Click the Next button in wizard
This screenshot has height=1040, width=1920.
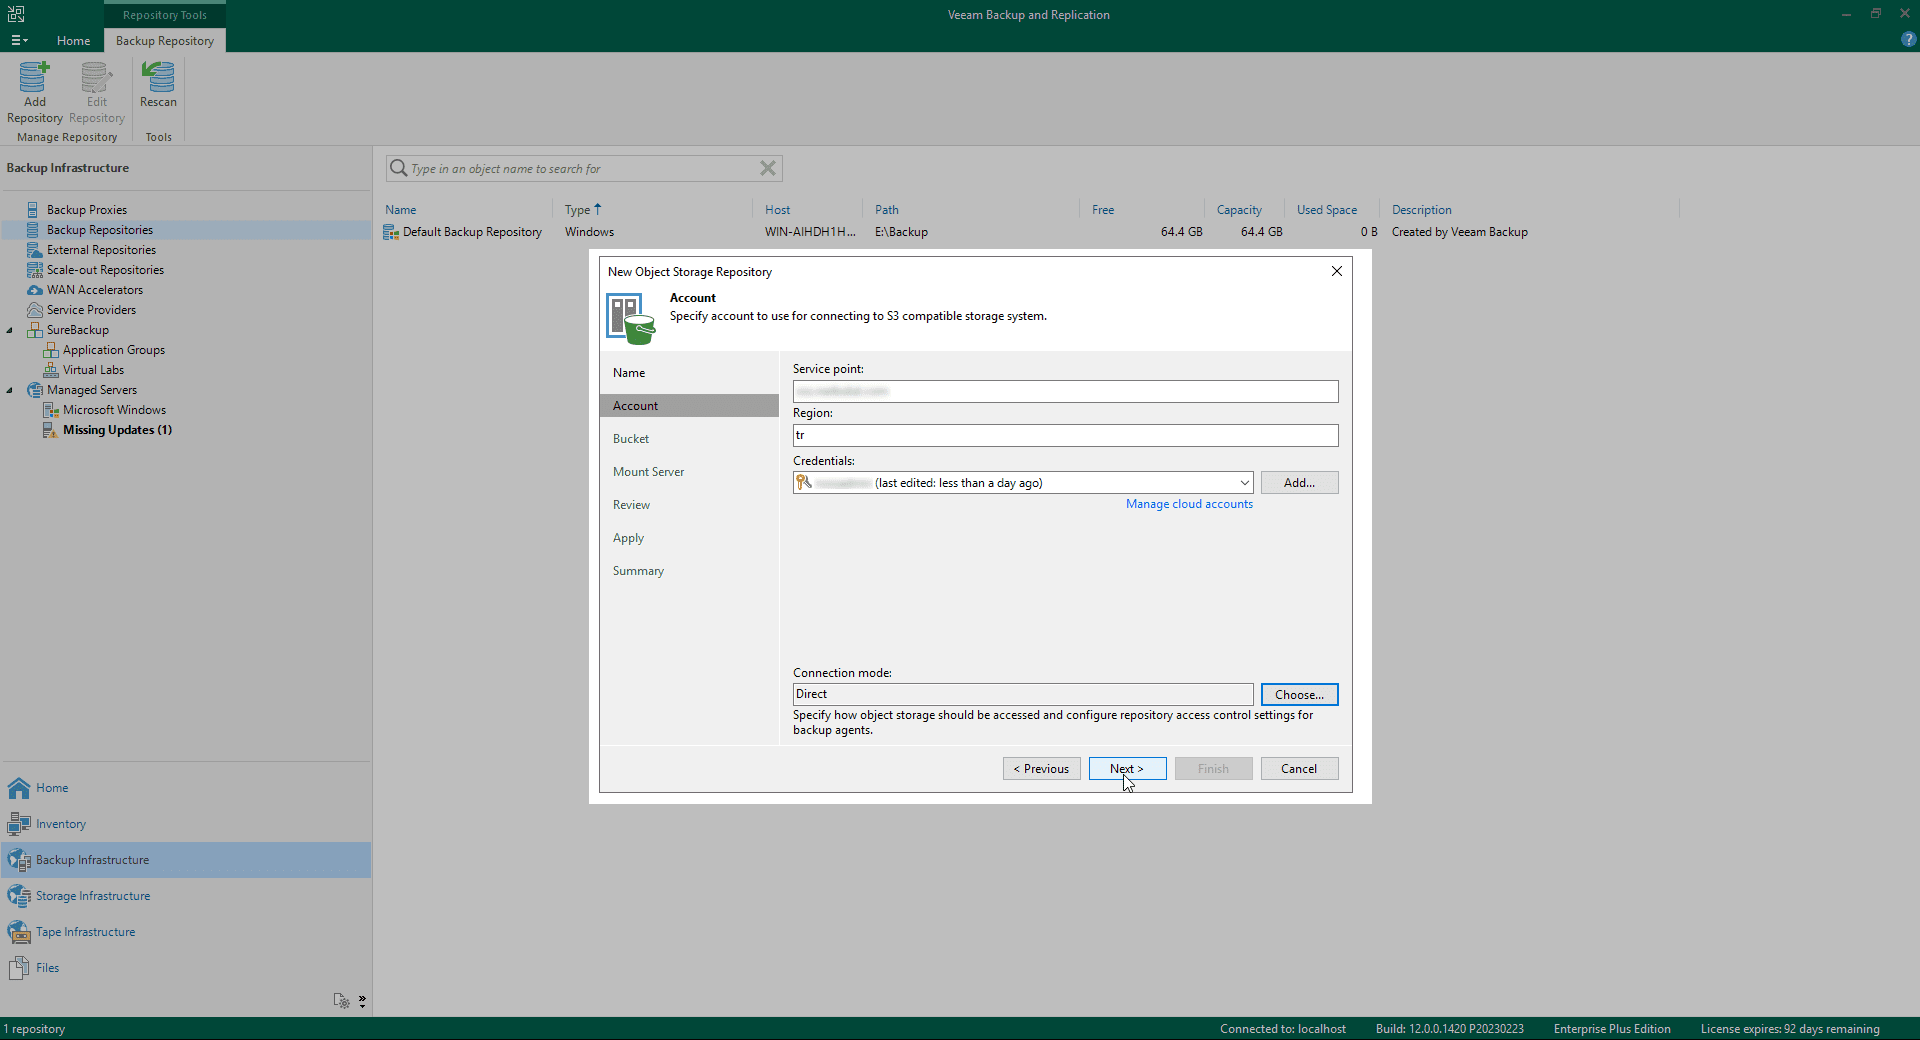(x=1127, y=769)
